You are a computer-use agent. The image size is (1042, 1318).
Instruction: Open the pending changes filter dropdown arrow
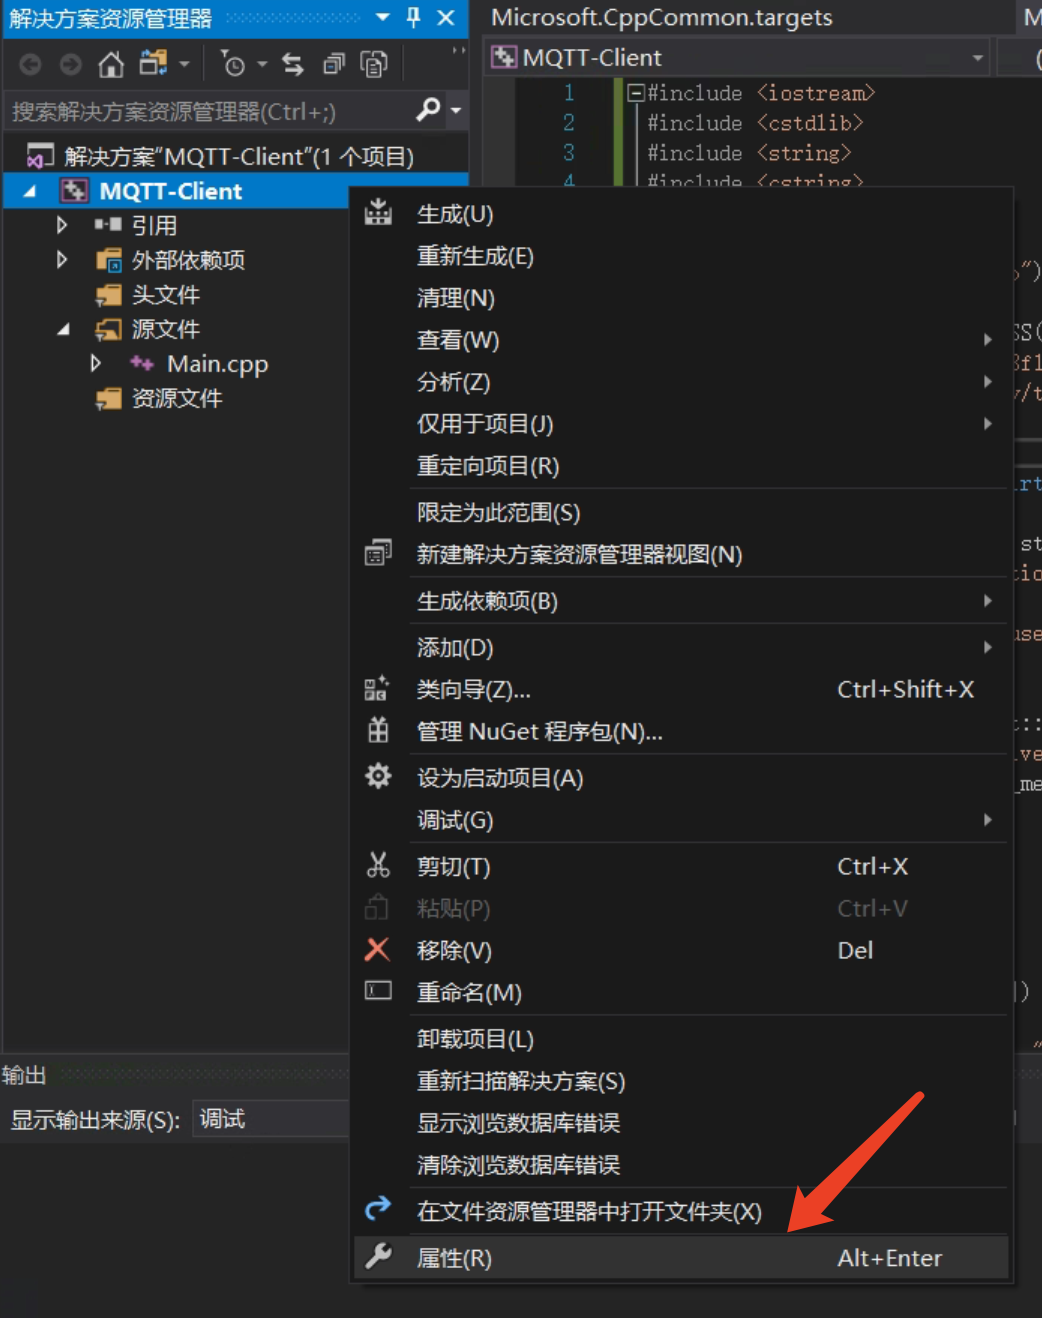pyautogui.click(x=262, y=65)
